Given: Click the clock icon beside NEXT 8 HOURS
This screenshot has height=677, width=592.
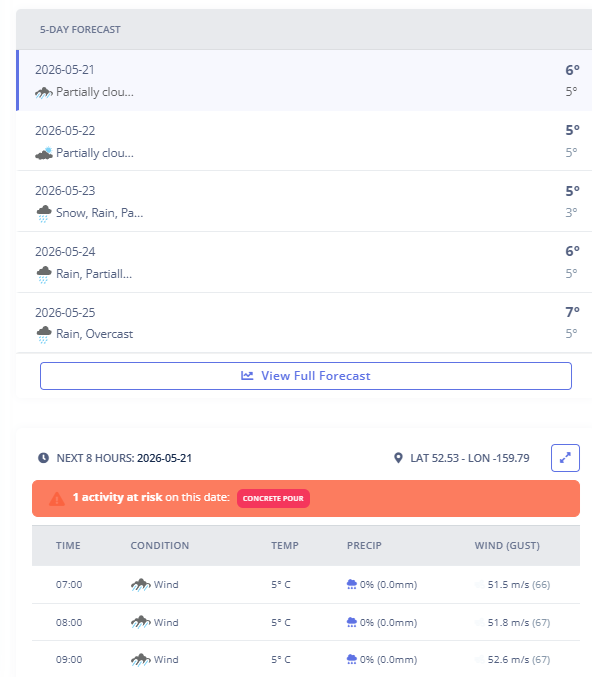Looking at the screenshot, I should pyautogui.click(x=44, y=458).
